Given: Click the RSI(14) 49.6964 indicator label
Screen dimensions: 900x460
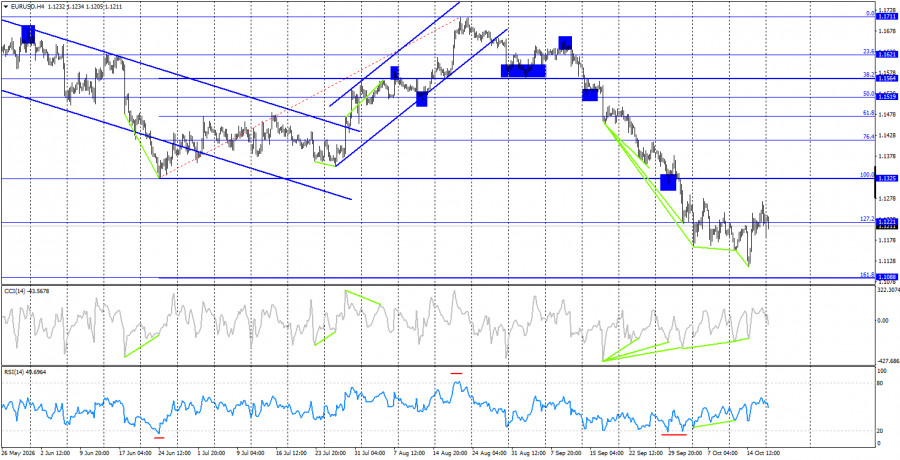Looking at the screenshot, I should (25, 372).
